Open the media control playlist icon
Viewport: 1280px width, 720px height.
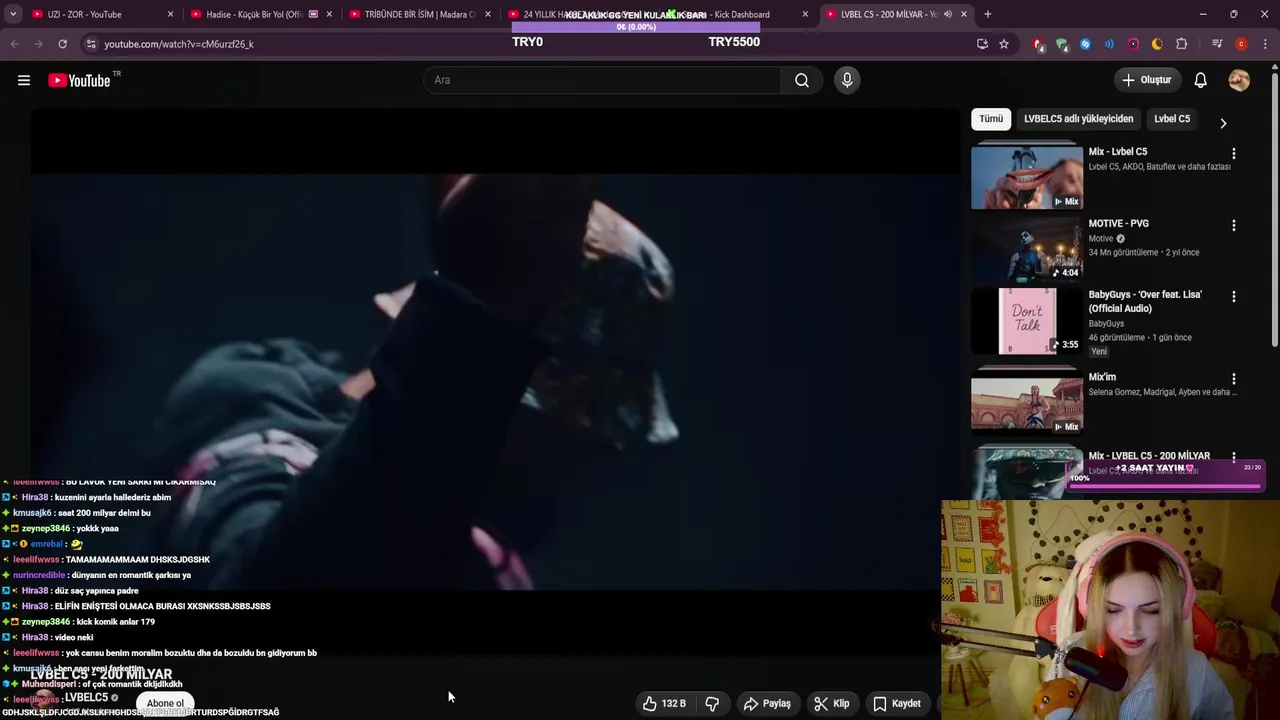[x=1217, y=44]
